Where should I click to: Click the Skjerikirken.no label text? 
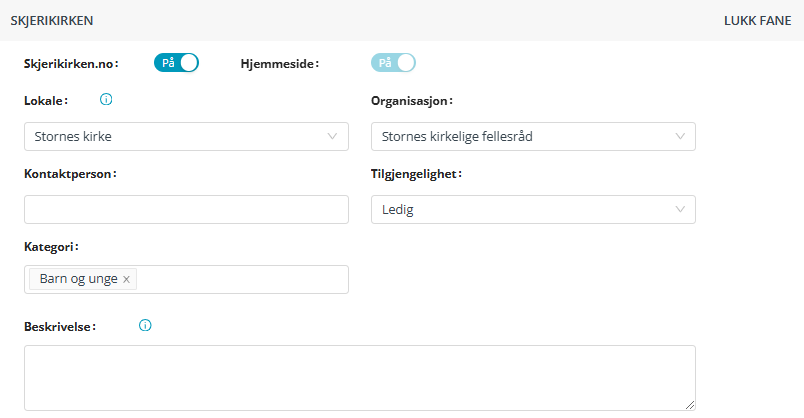tap(70, 64)
